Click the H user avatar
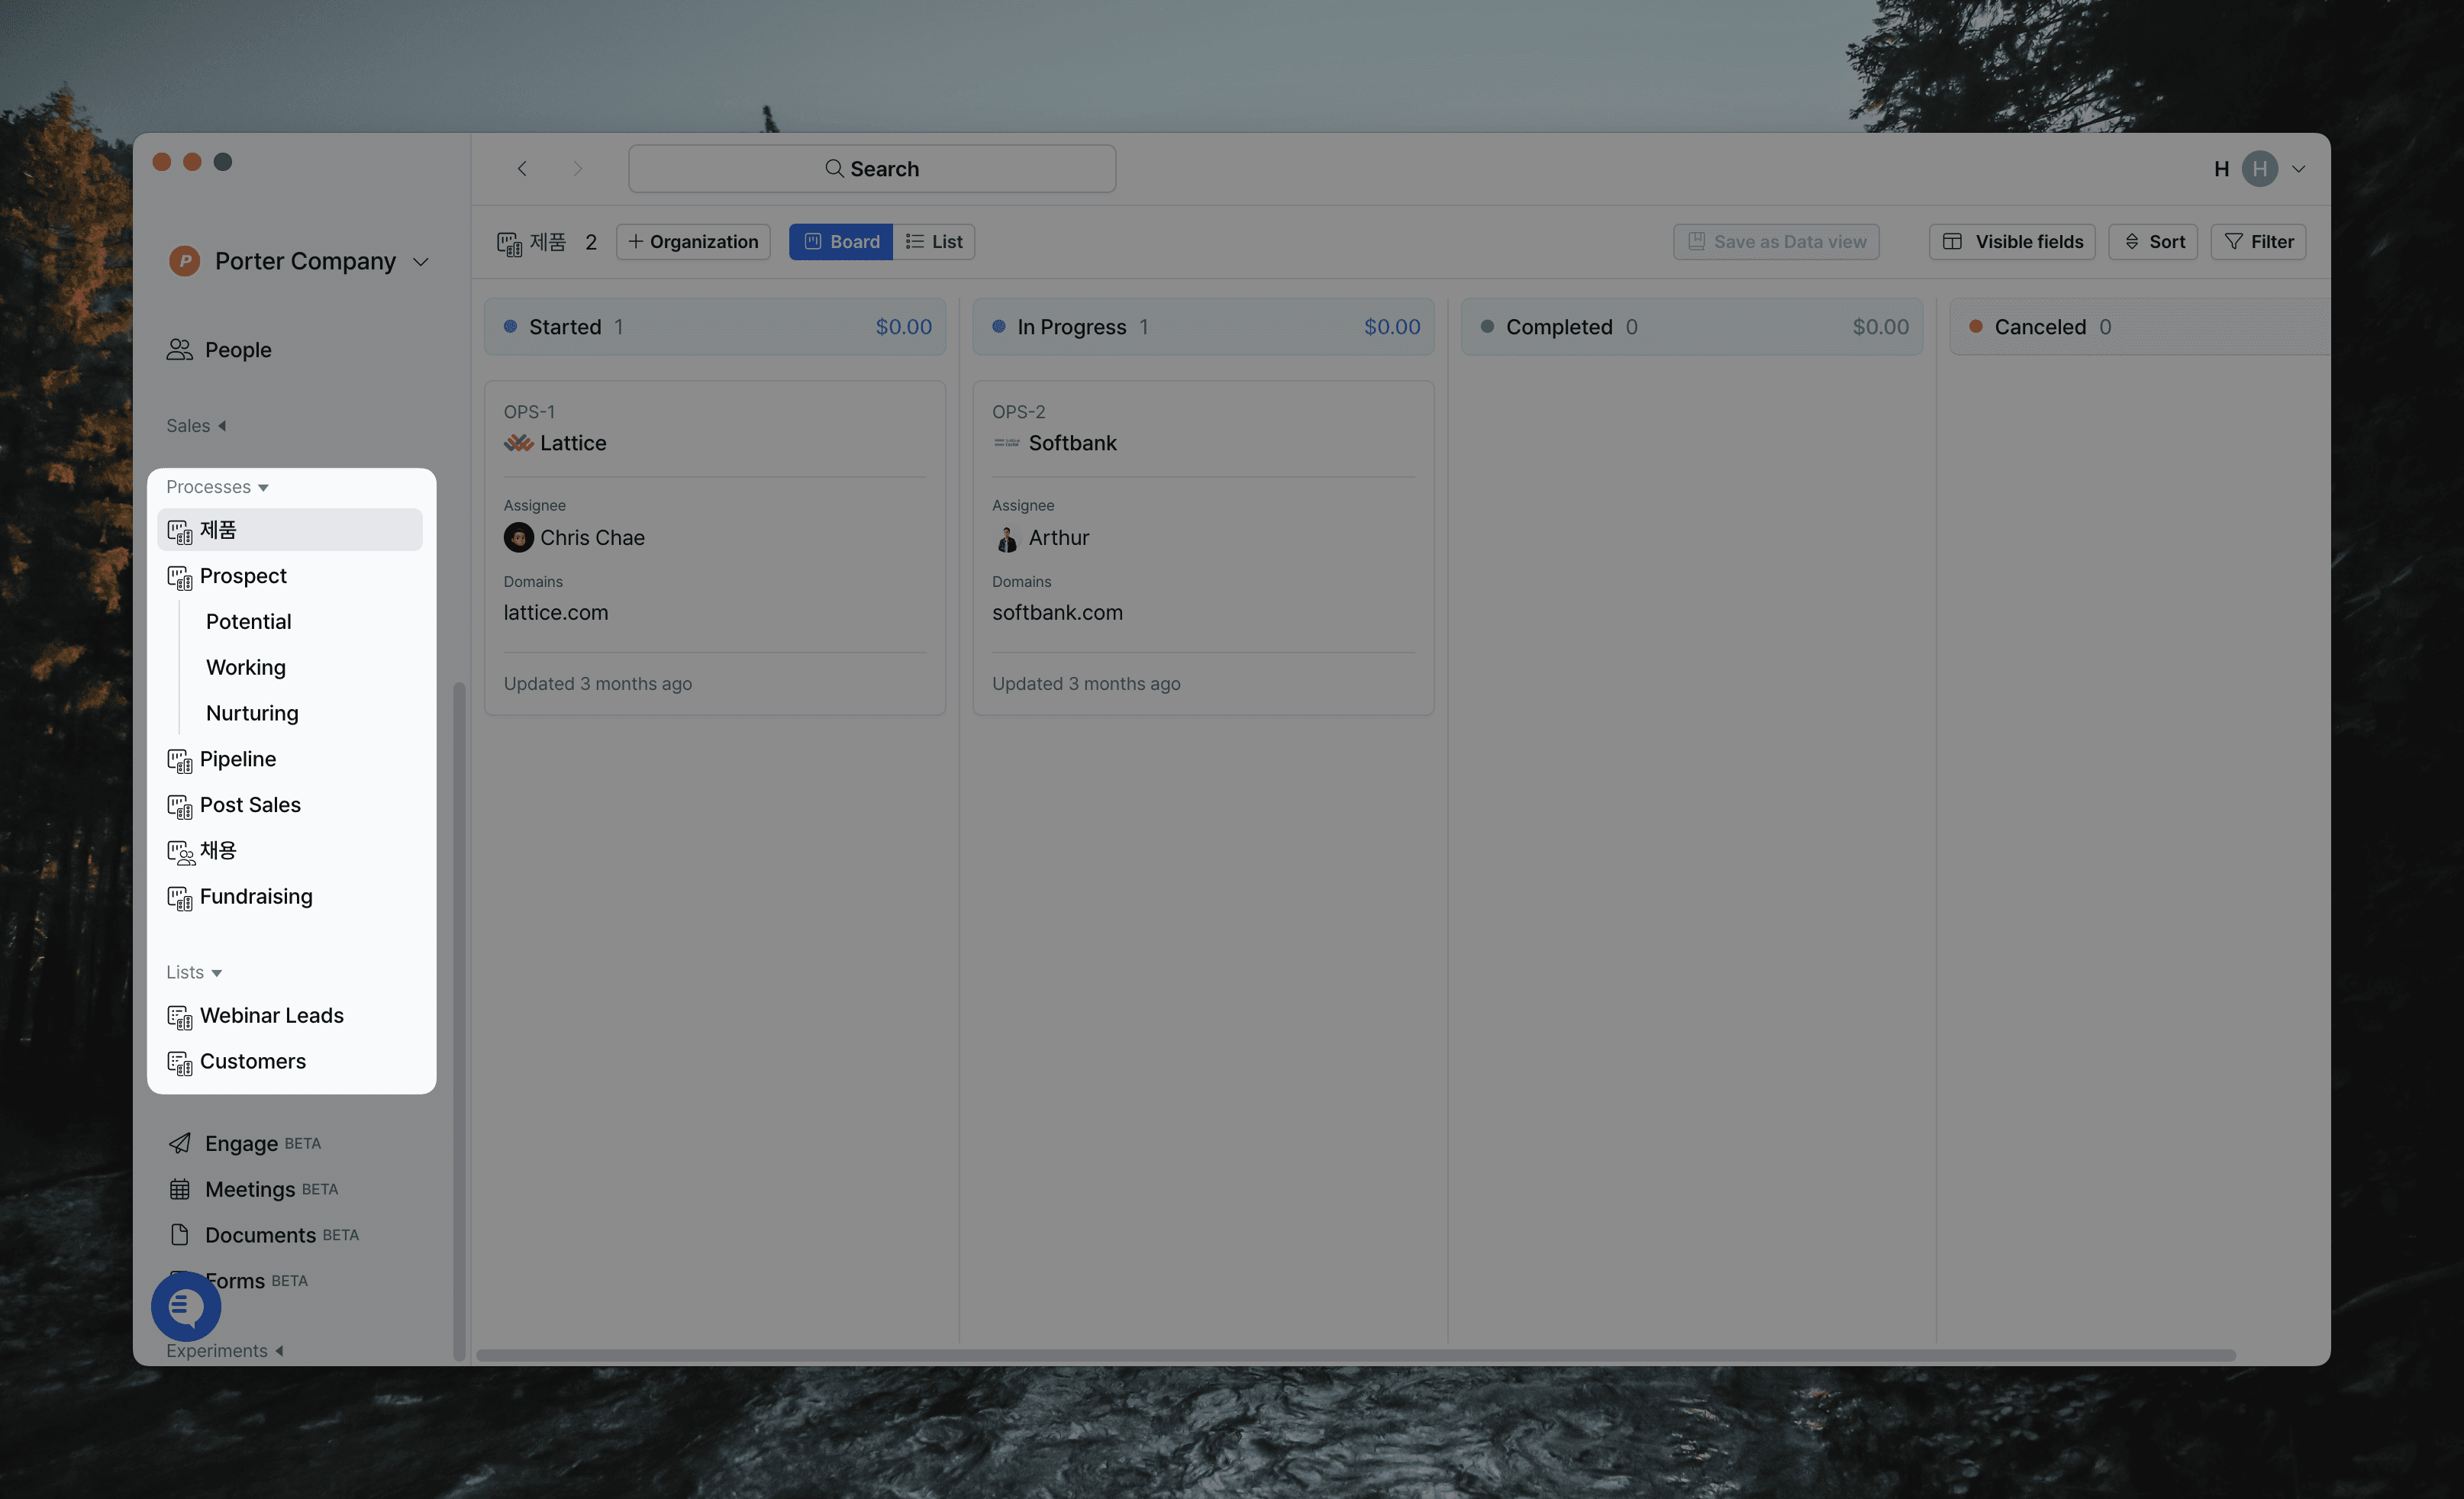This screenshot has width=2464, height=1499. [2259, 168]
